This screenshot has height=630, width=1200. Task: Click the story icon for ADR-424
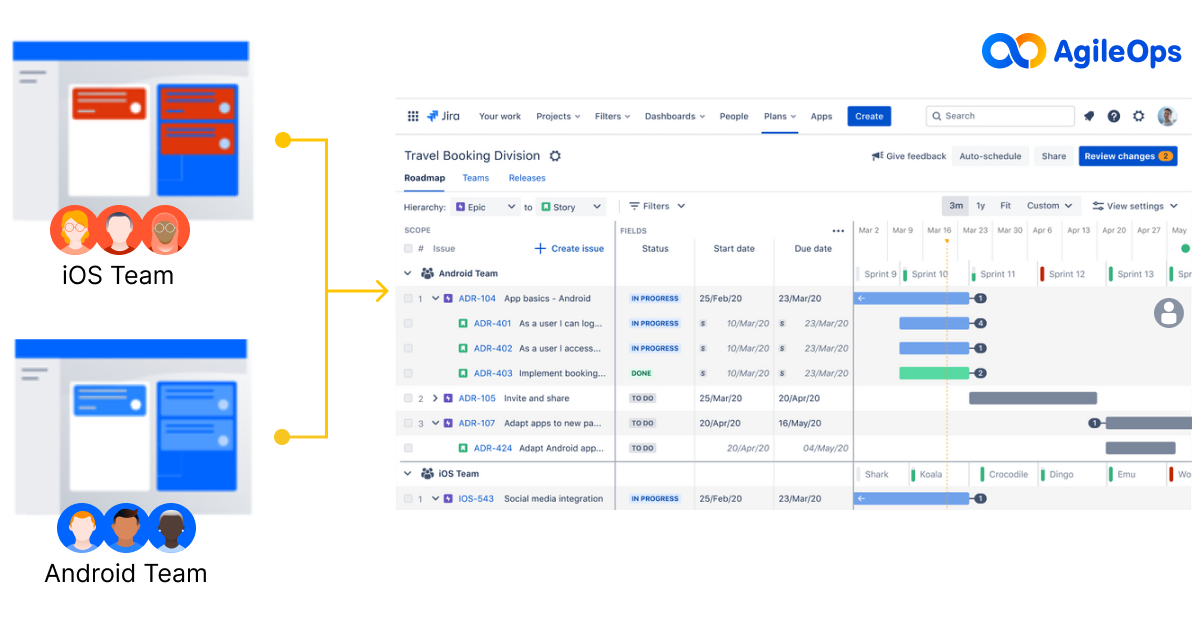click(463, 449)
